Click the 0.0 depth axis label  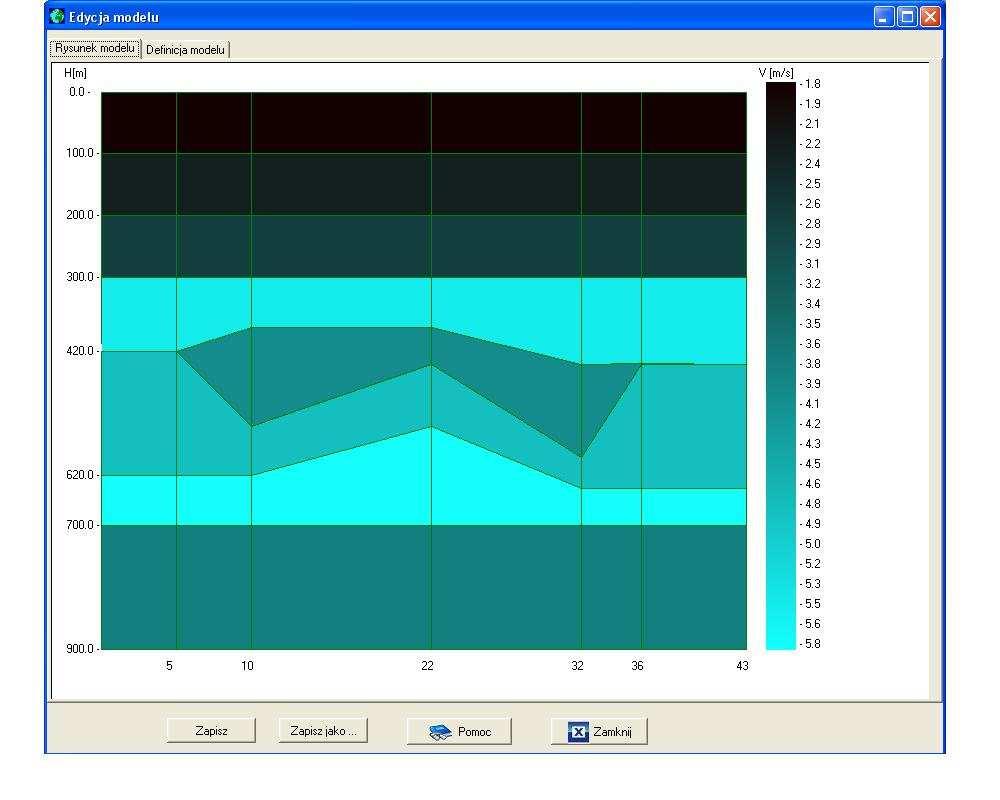pos(77,92)
